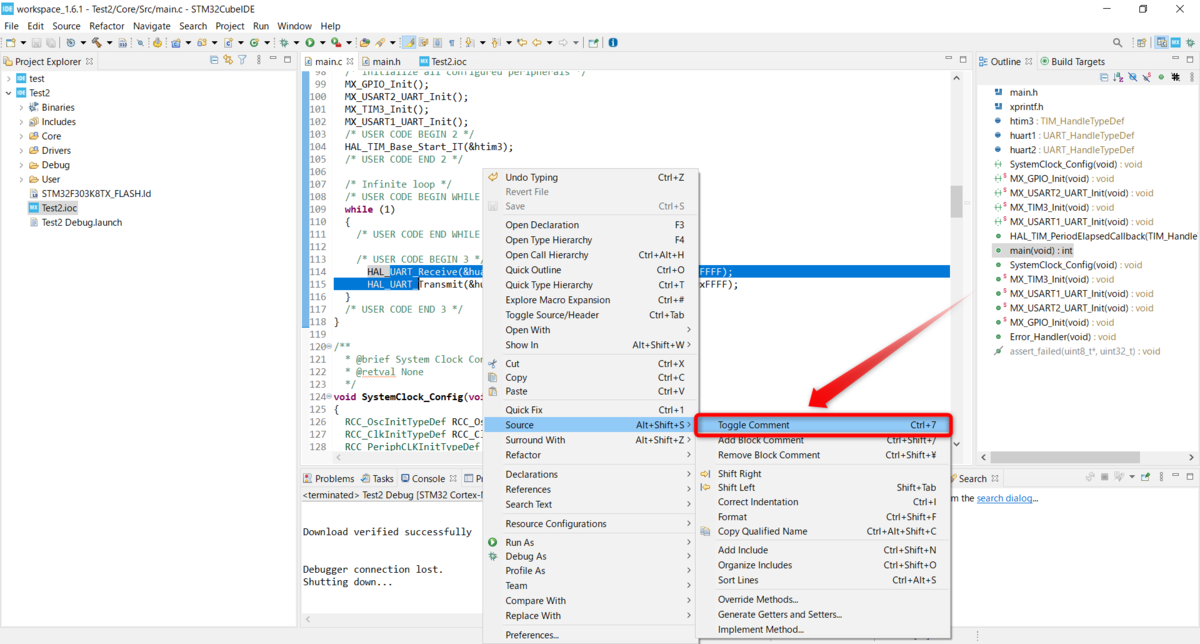Viewport: 1200px width, 644px height.
Task: Expand the test project node
Action: [8, 78]
